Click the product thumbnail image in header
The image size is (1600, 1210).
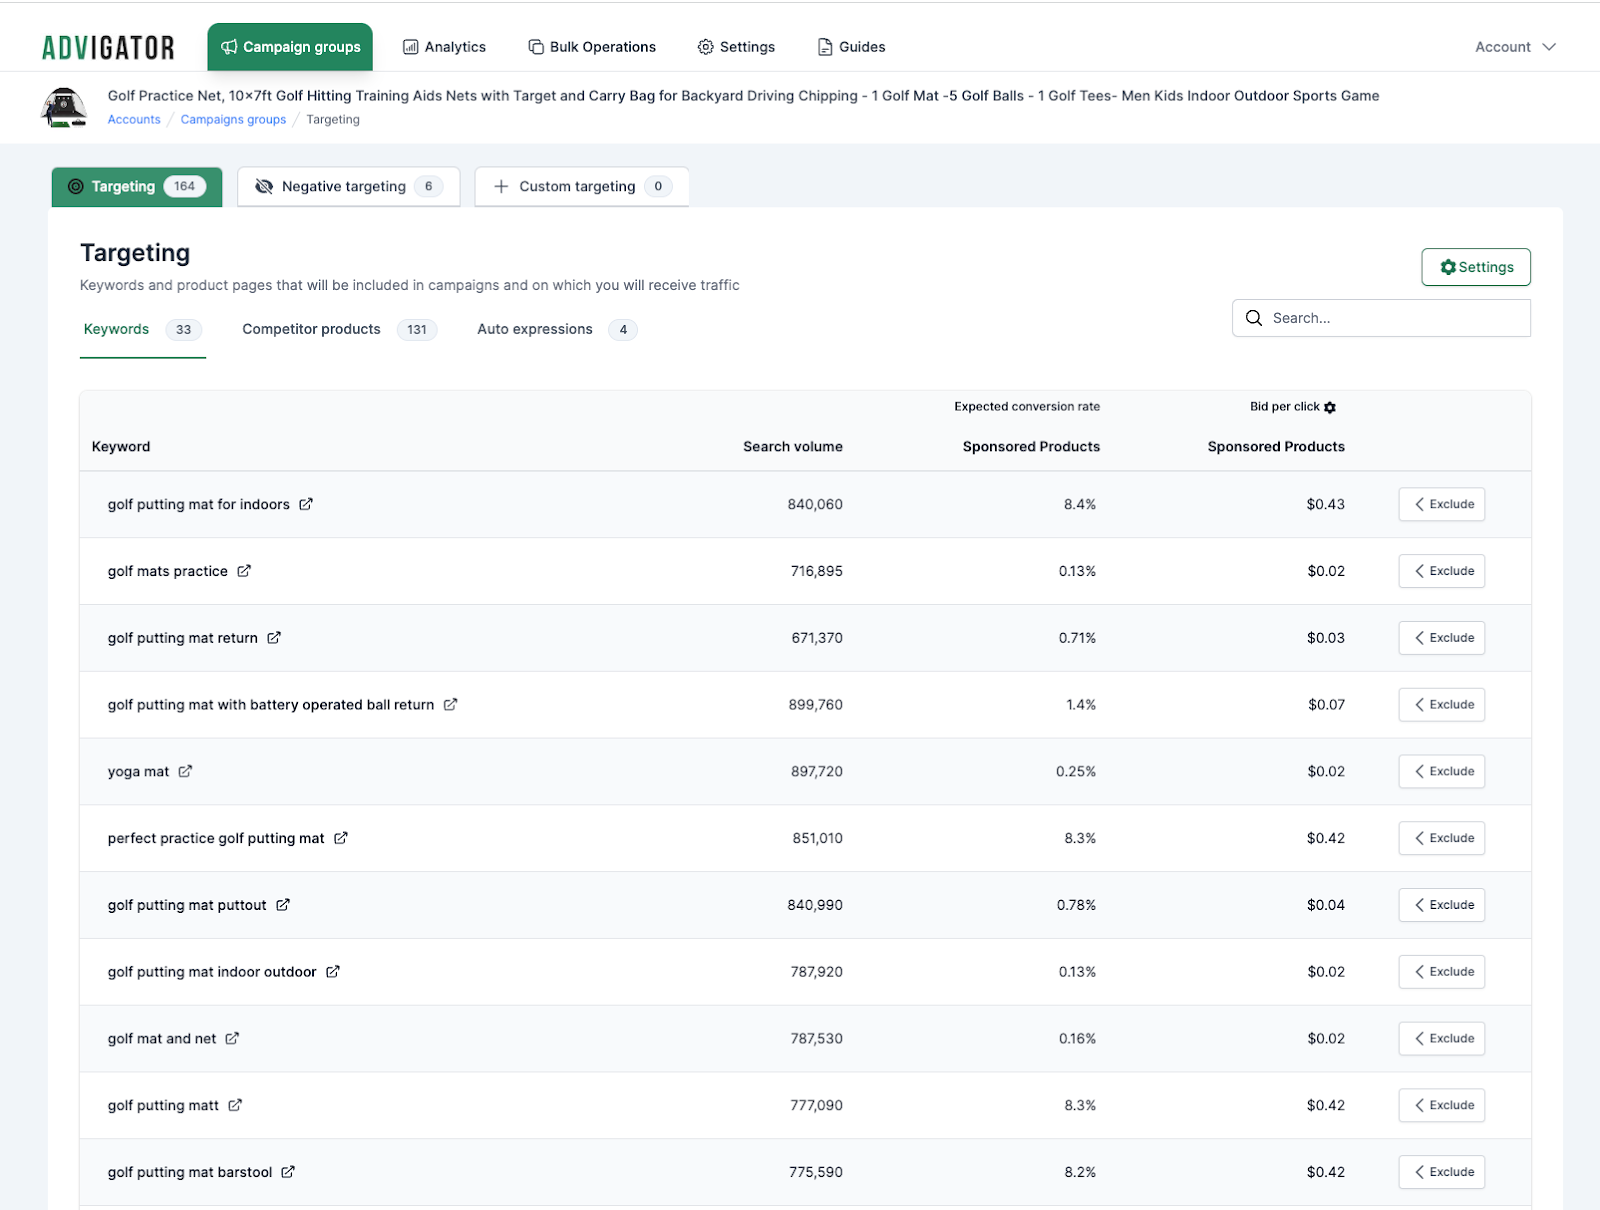(x=64, y=107)
